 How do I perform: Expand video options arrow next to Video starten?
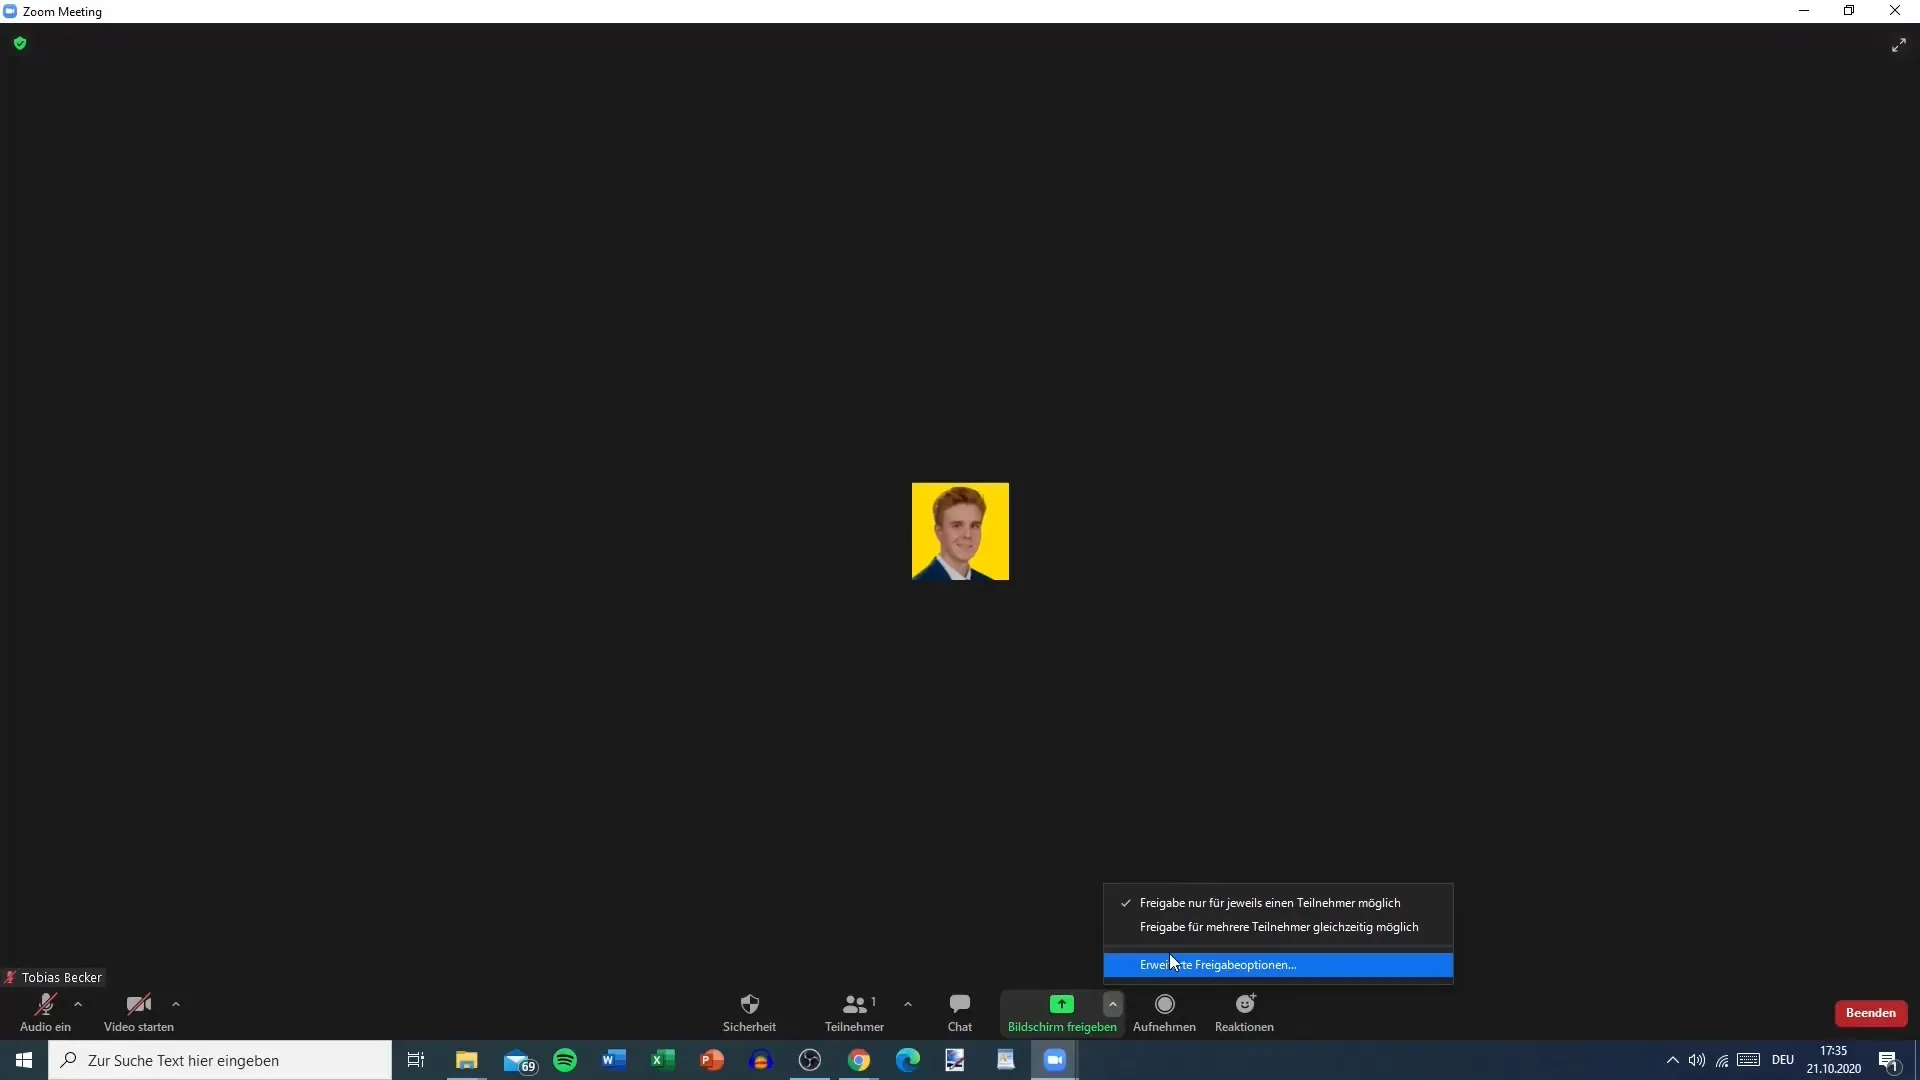click(176, 1004)
